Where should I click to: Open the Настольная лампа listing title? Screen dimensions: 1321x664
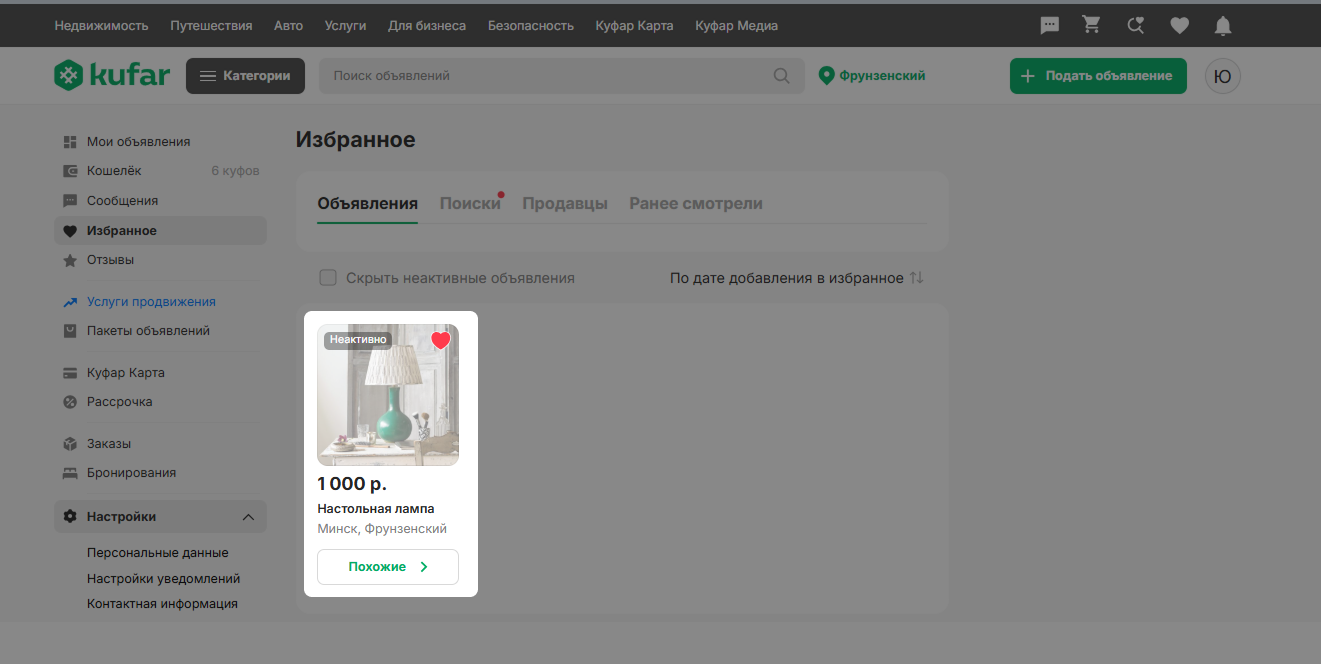tap(376, 509)
